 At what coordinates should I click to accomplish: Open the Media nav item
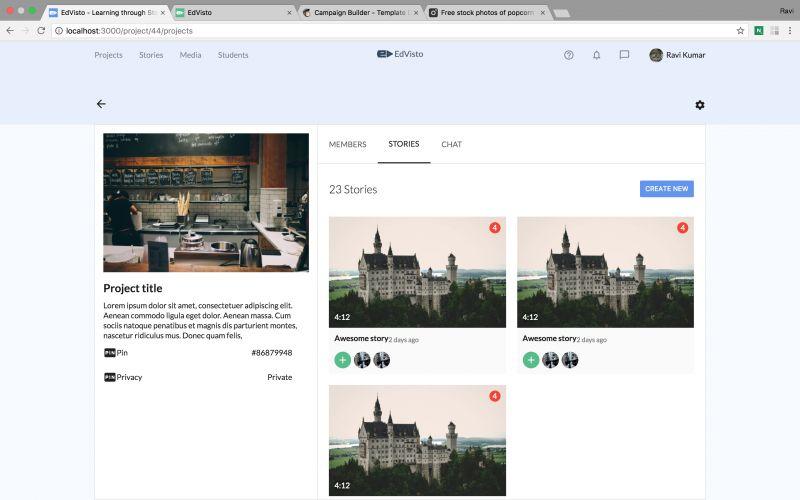[x=190, y=55]
